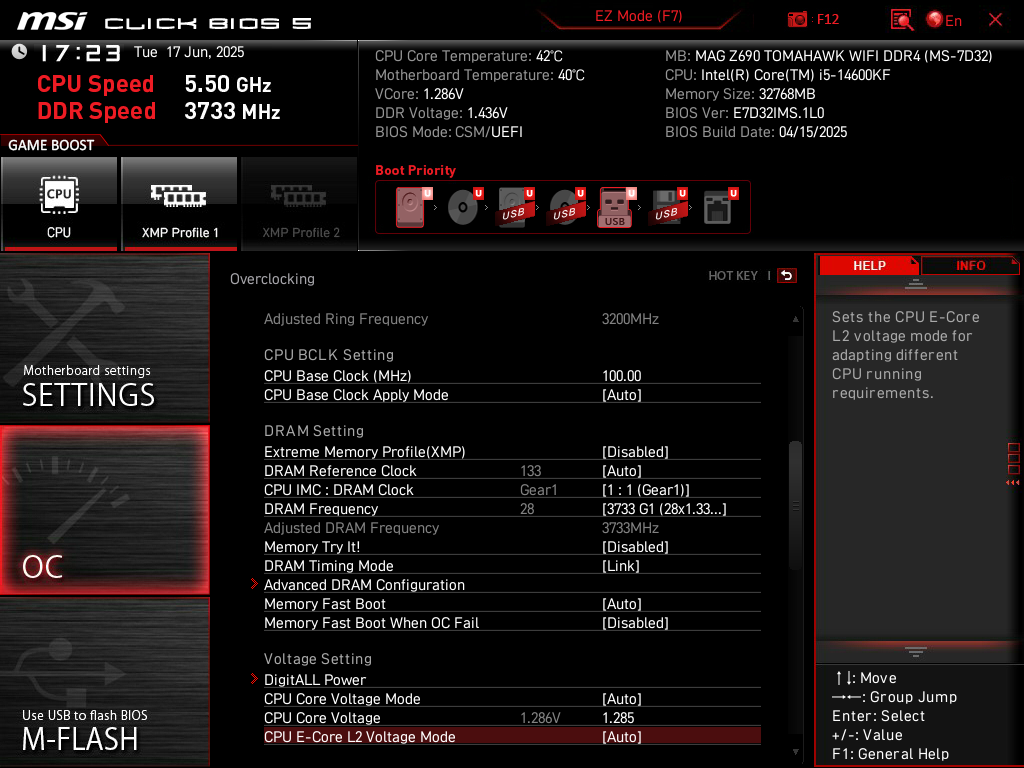Open CPU Core Voltage Mode option

[x=512, y=699]
